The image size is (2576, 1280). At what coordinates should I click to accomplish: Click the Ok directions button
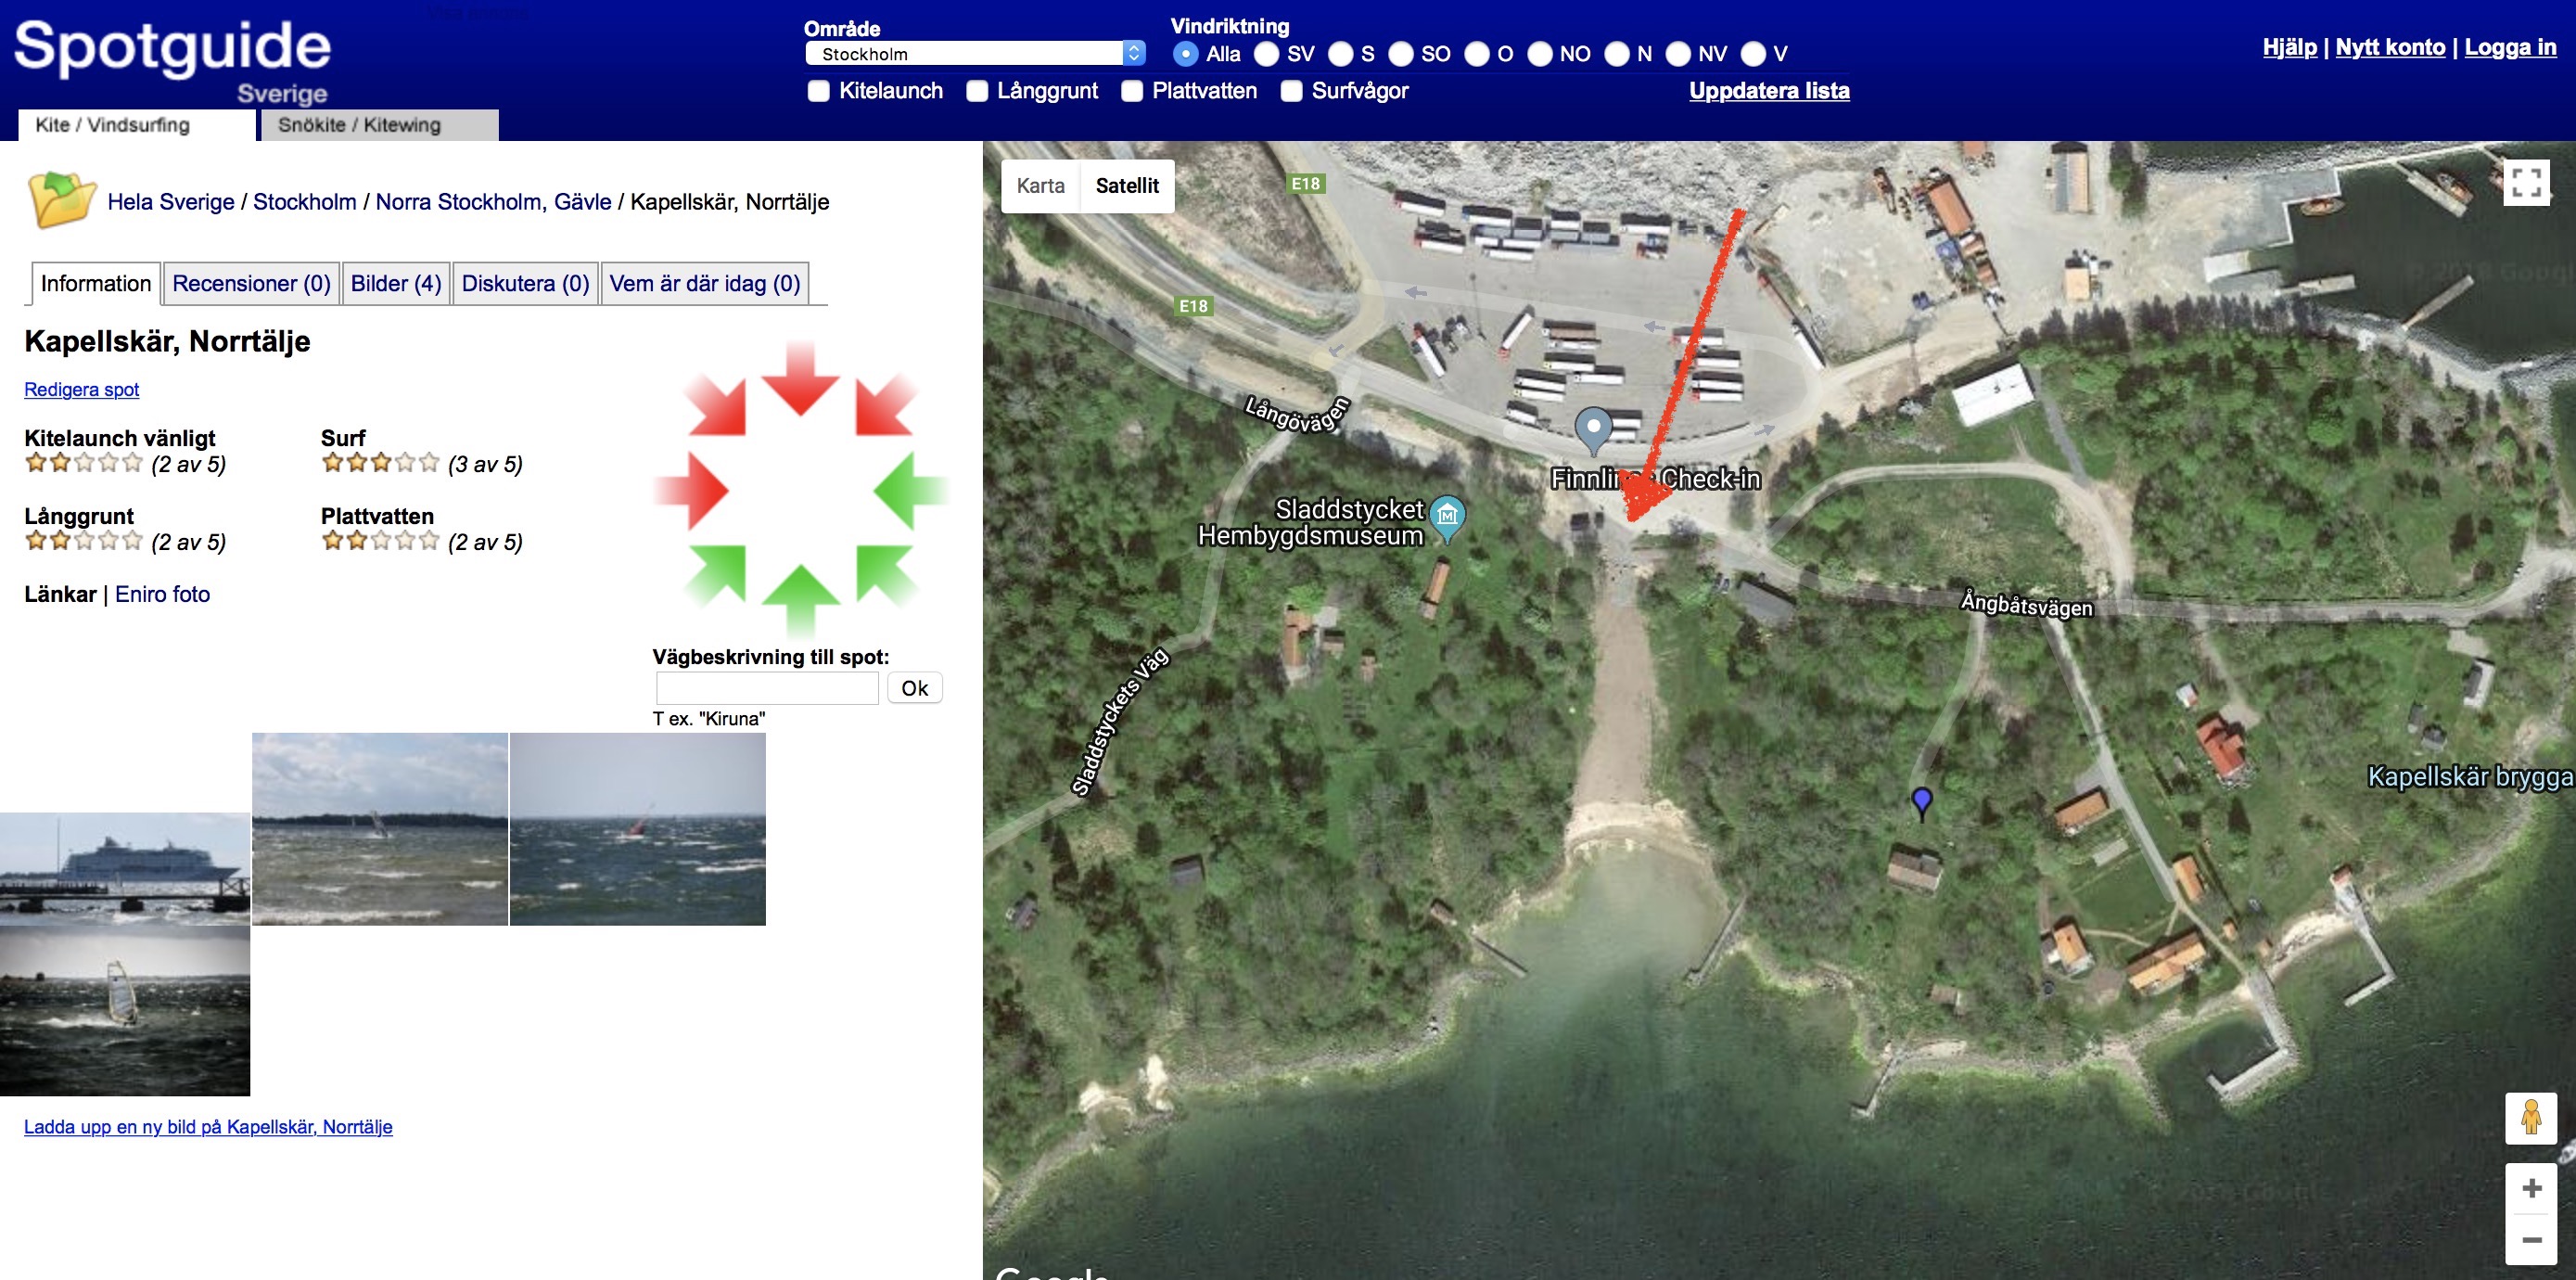tap(914, 688)
